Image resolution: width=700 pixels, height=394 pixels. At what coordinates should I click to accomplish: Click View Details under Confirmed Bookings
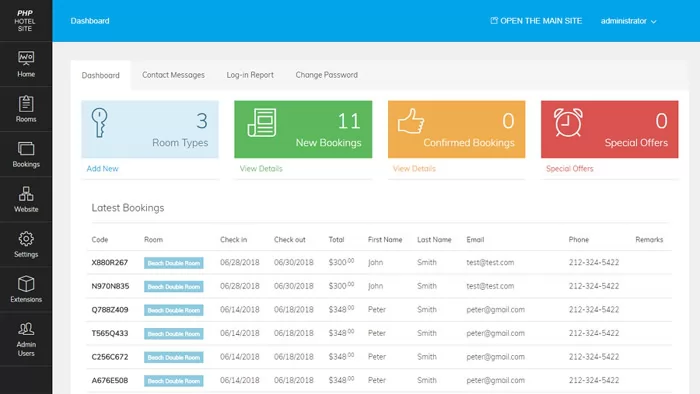414,169
